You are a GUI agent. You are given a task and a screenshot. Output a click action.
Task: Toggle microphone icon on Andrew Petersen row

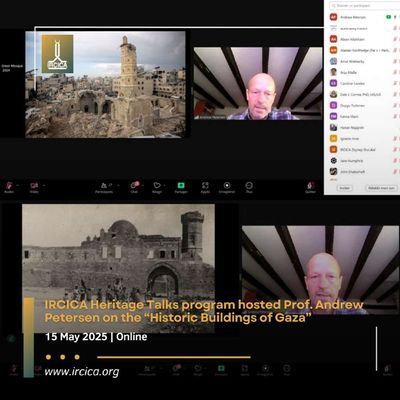coord(396,17)
